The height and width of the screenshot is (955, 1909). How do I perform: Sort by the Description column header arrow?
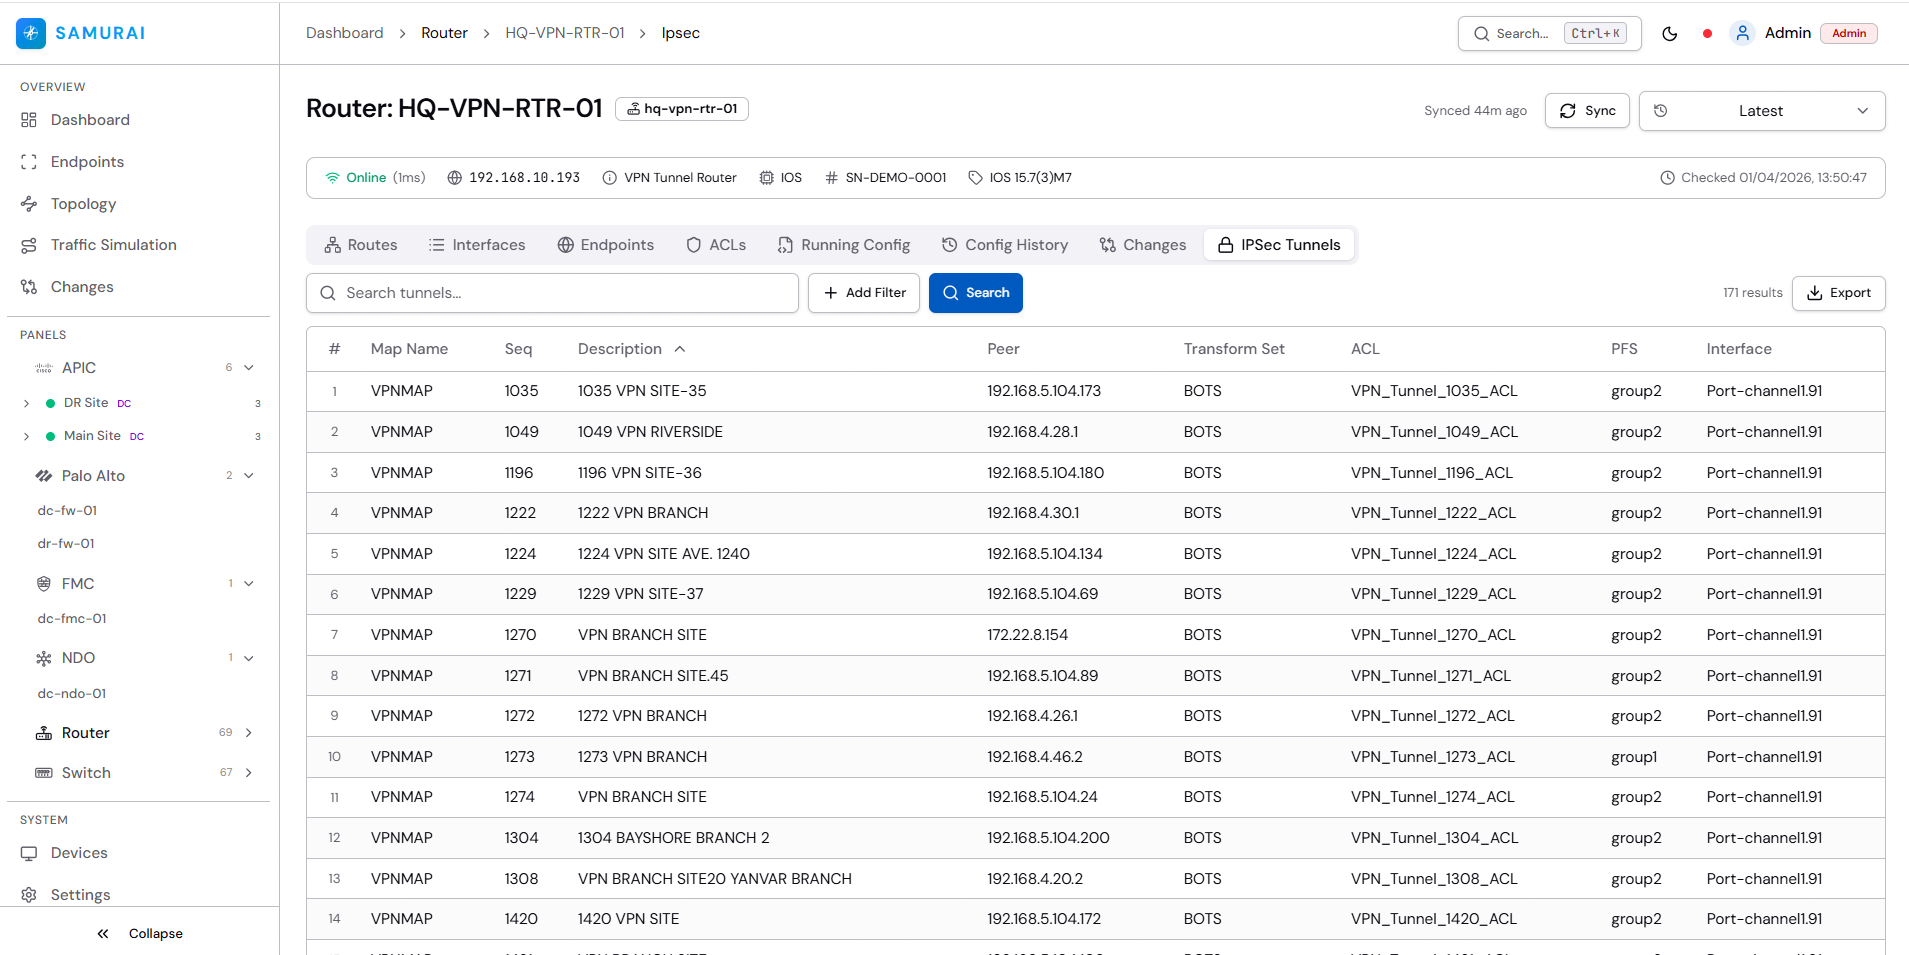[x=679, y=349]
